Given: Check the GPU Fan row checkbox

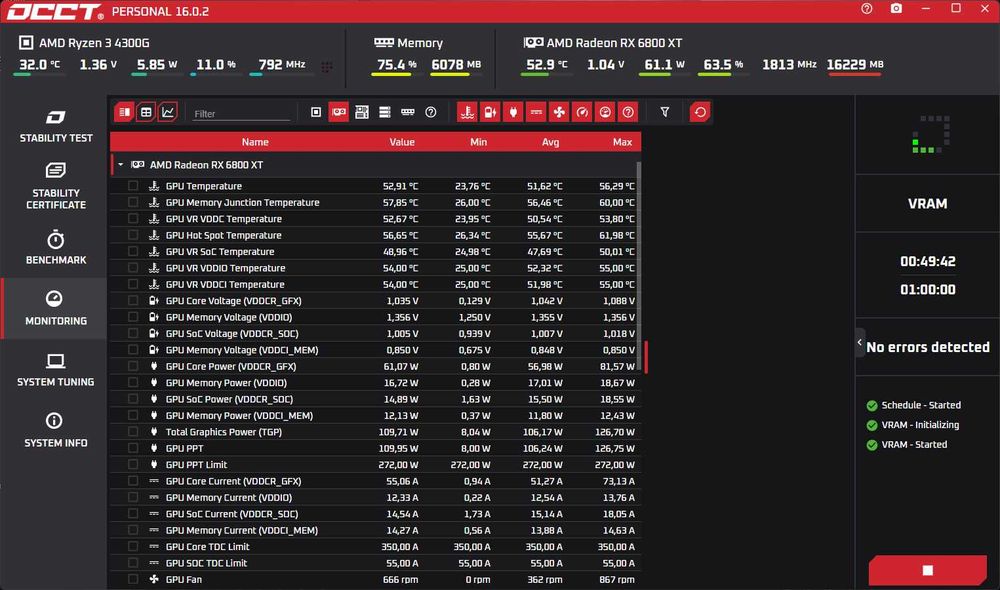Looking at the screenshot, I should [133, 579].
